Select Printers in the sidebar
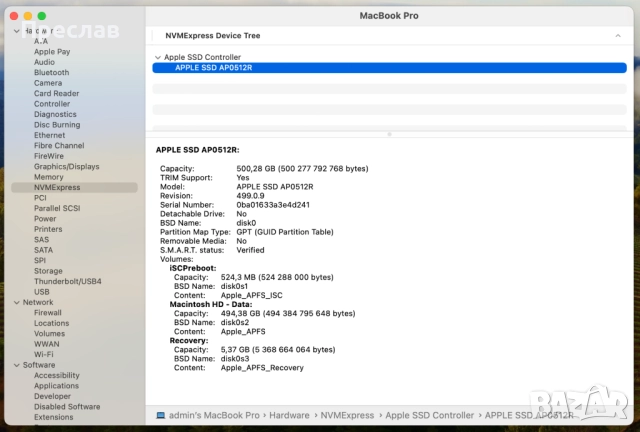The image size is (640, 432). point(48,229)
